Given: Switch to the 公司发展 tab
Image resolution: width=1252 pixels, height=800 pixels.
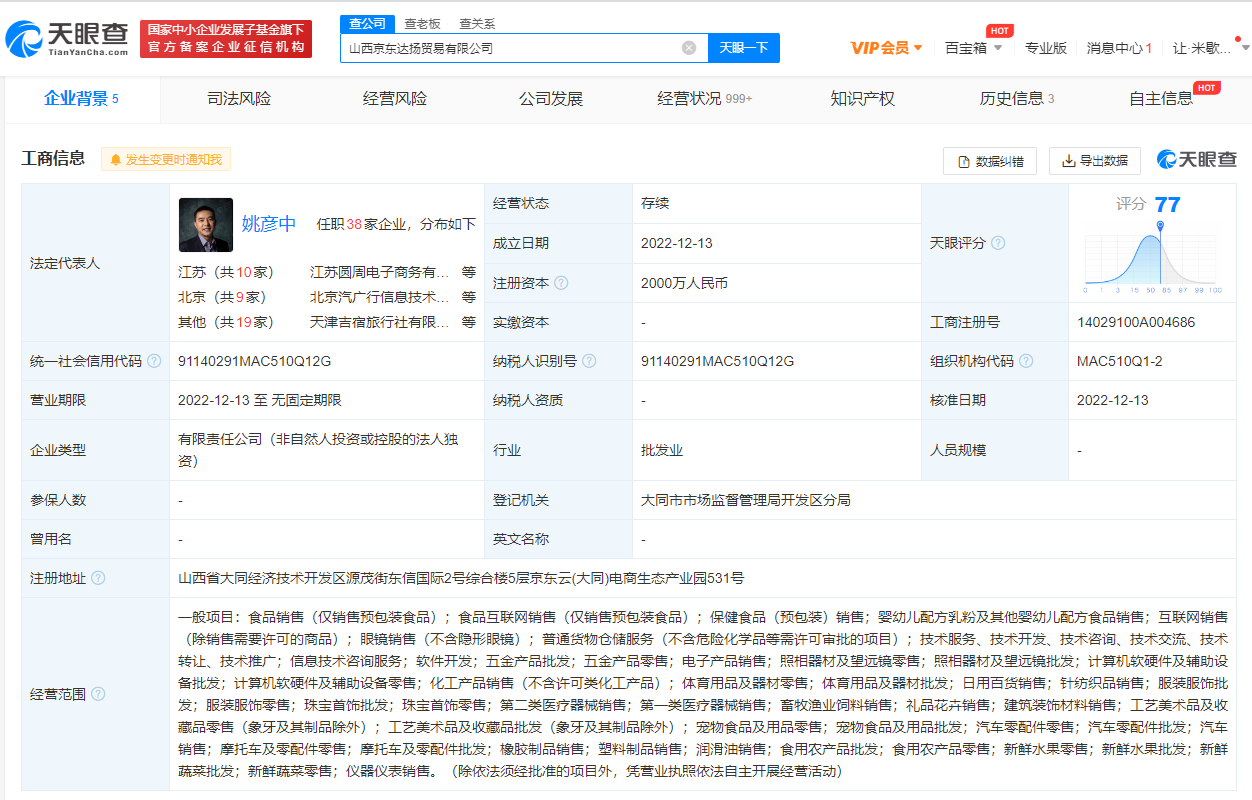Looking at the screenshot, I should tap(551, 99).
